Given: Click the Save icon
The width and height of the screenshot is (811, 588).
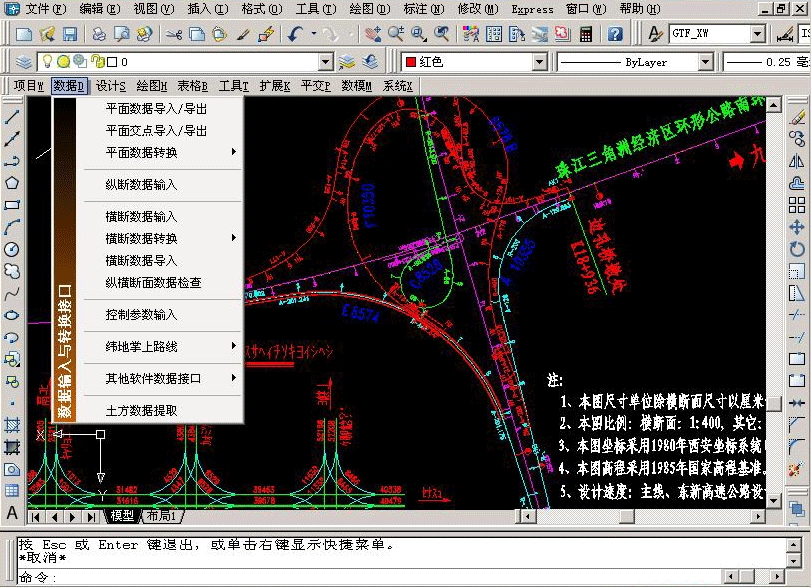Looking at the screenshot, I should coord(70,34).
